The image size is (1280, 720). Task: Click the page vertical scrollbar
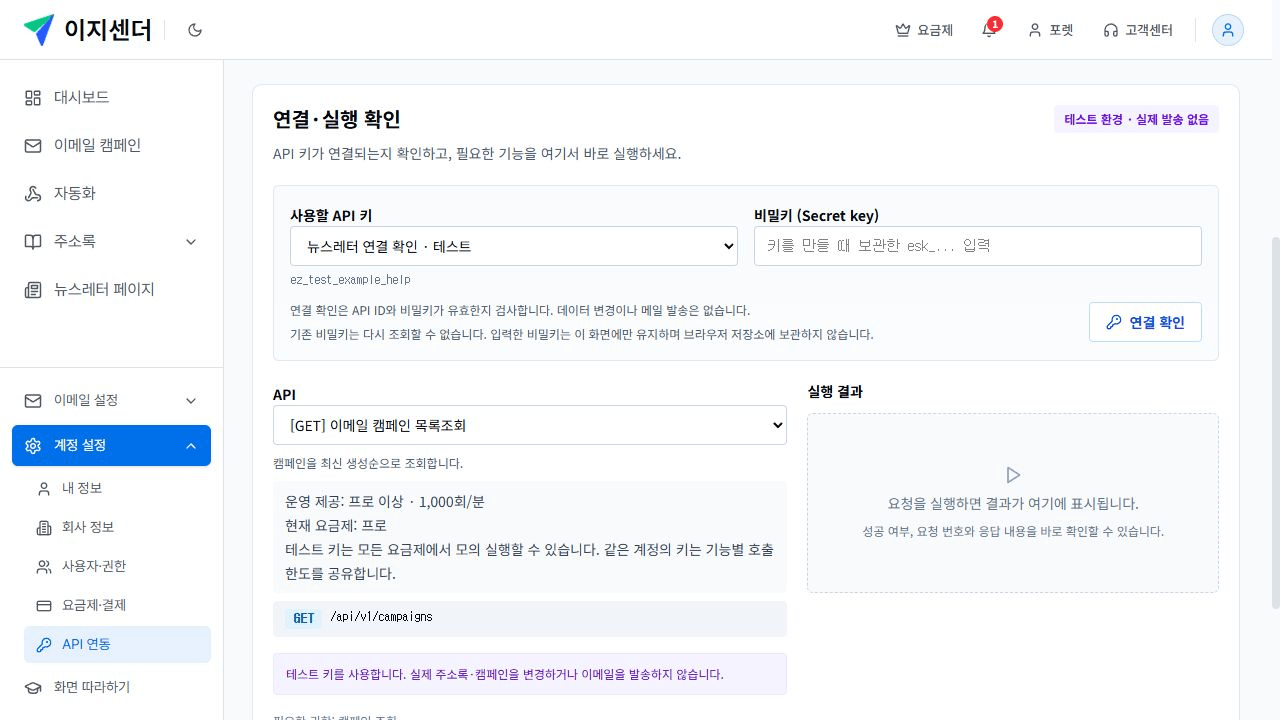(x=1274, y=423)
